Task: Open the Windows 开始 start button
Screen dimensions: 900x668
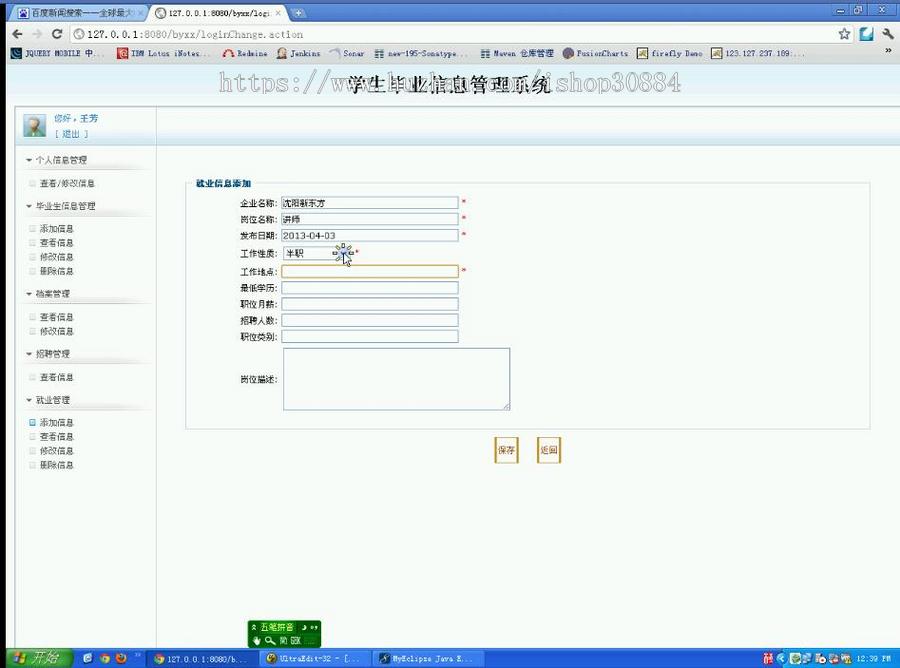Action: pos(39,658)
